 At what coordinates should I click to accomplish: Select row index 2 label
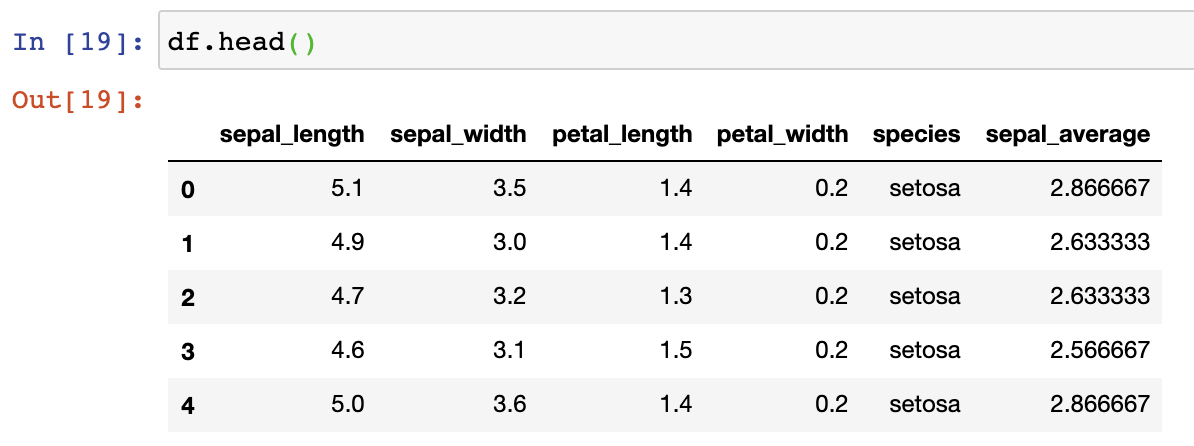tap(187, 297)
